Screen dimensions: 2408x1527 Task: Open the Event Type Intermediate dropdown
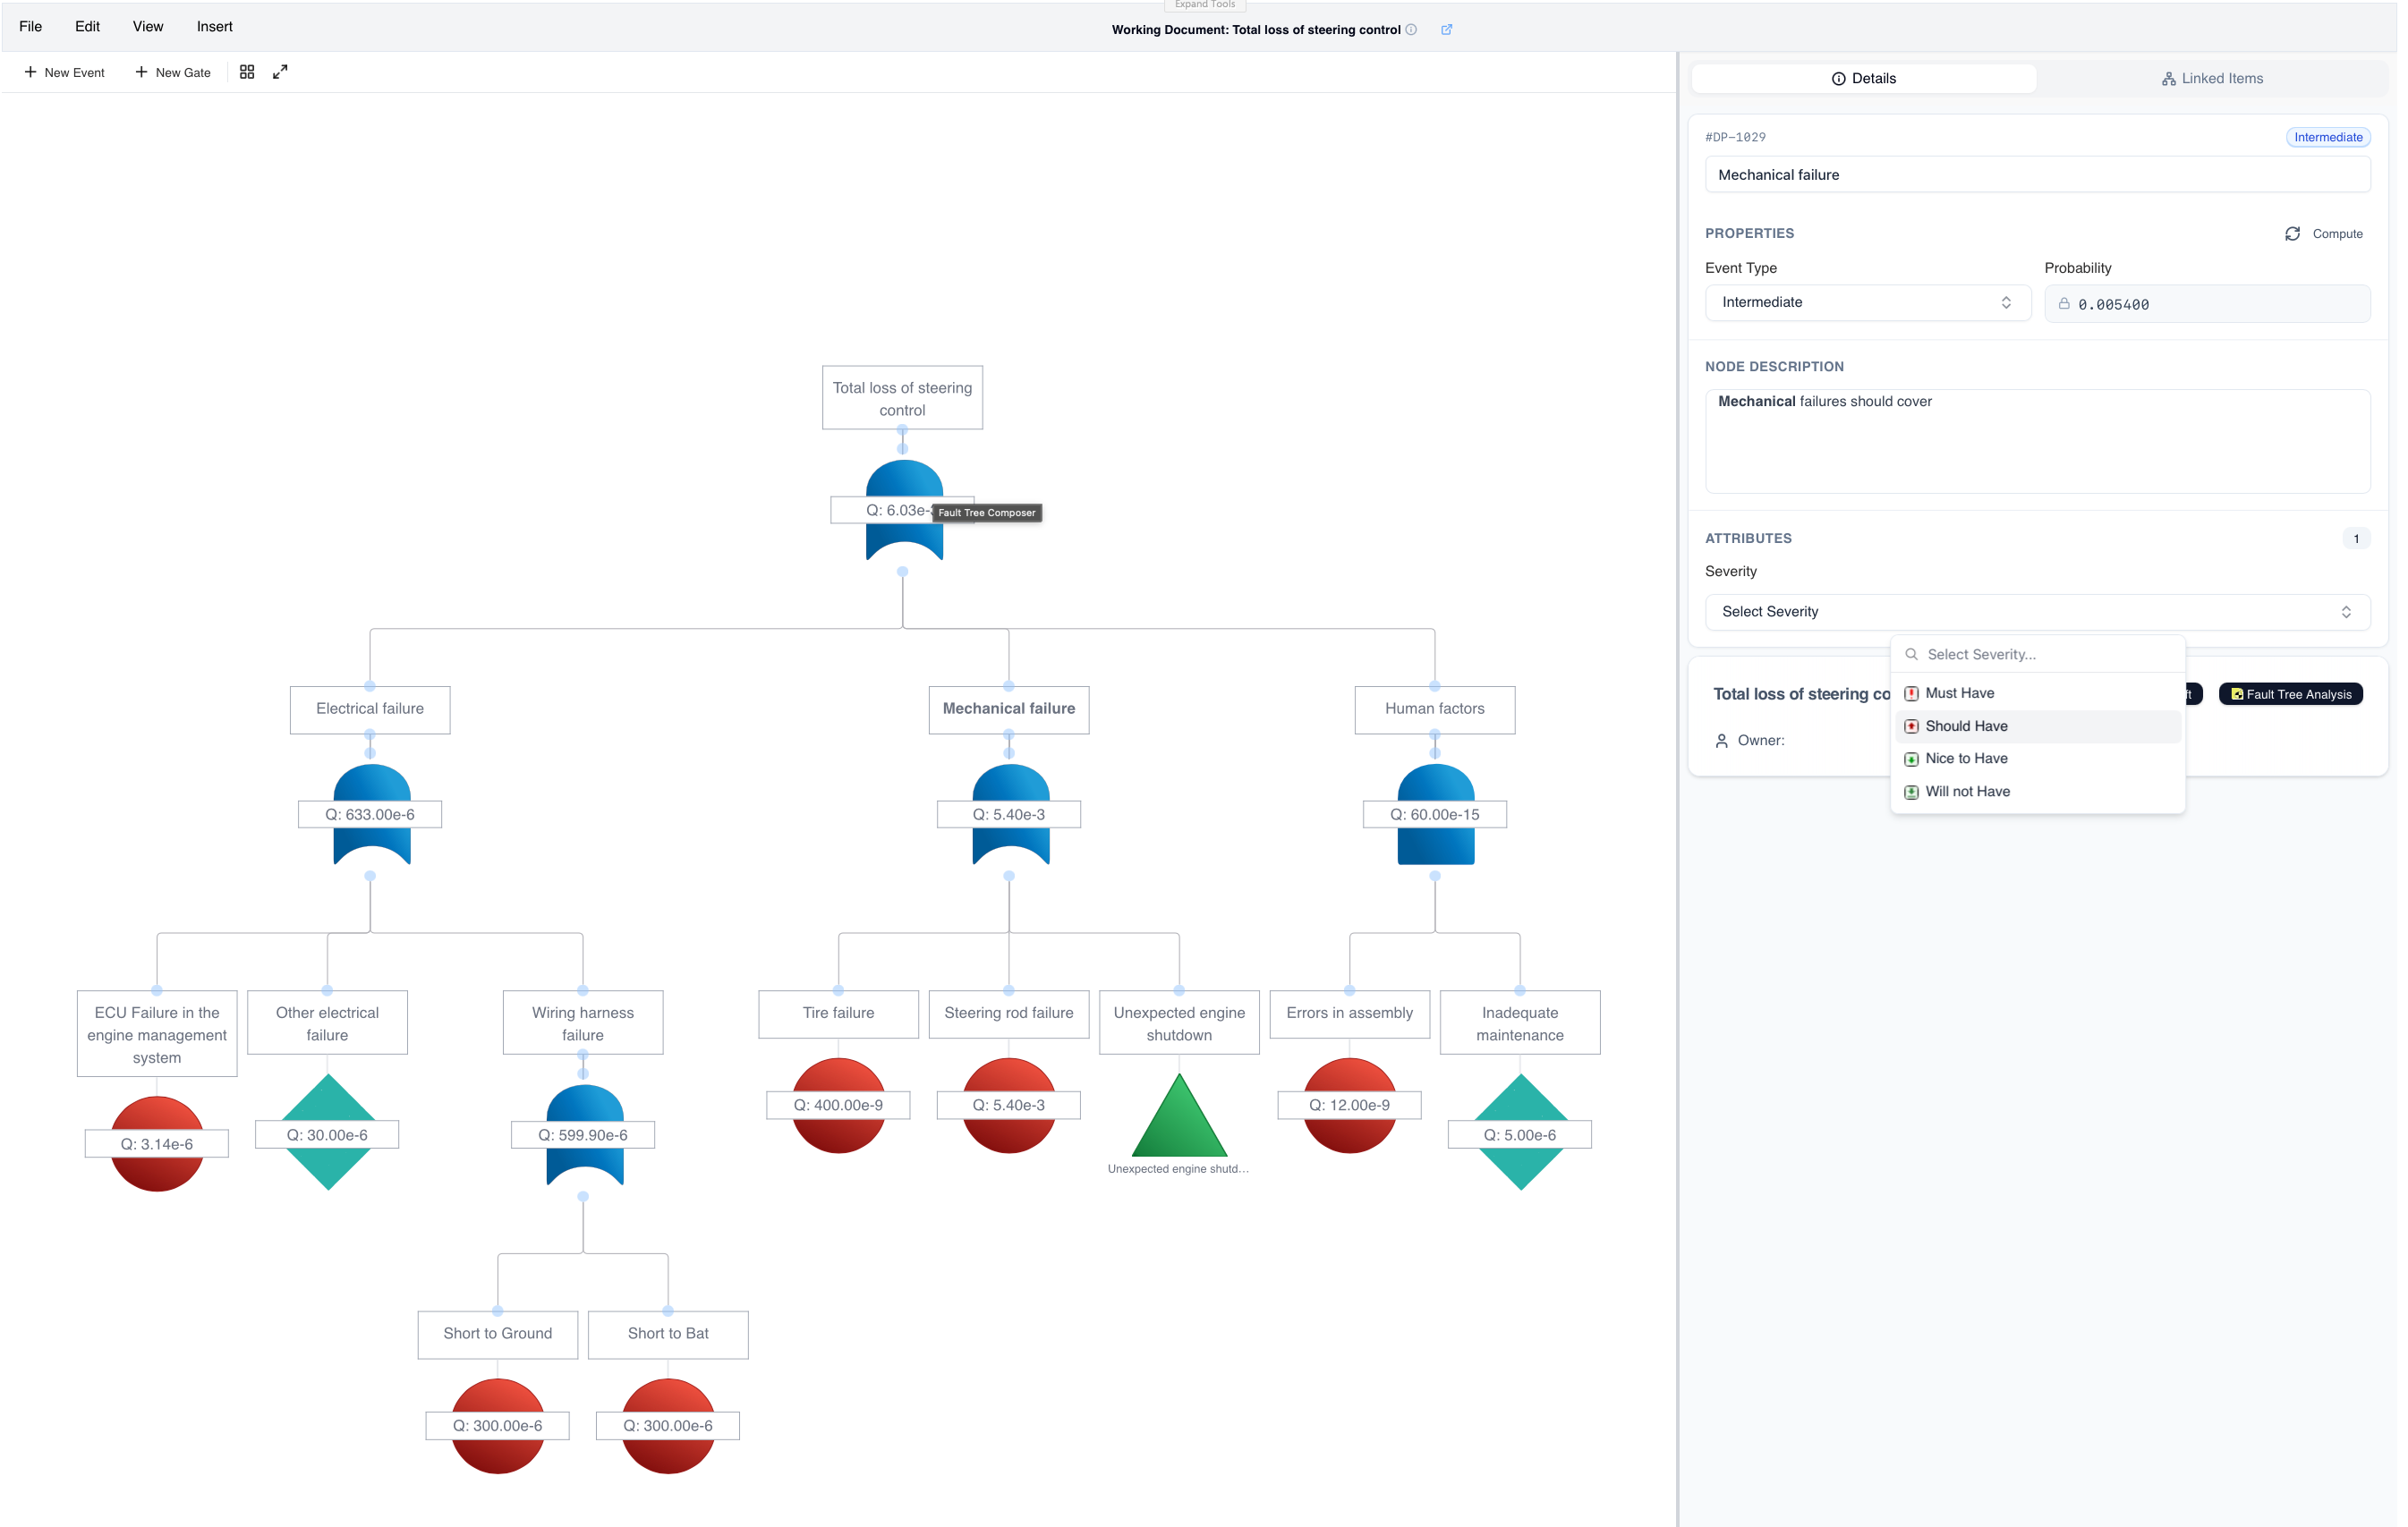1866,303
